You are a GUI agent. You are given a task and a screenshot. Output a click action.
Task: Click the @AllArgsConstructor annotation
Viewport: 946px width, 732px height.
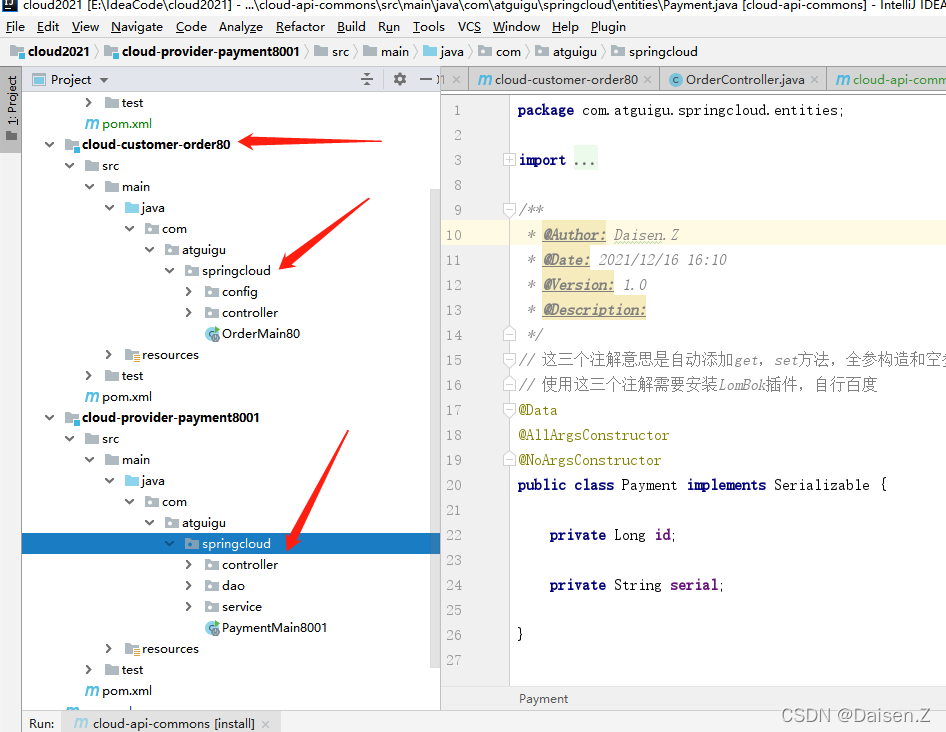[x=593, y=435]
